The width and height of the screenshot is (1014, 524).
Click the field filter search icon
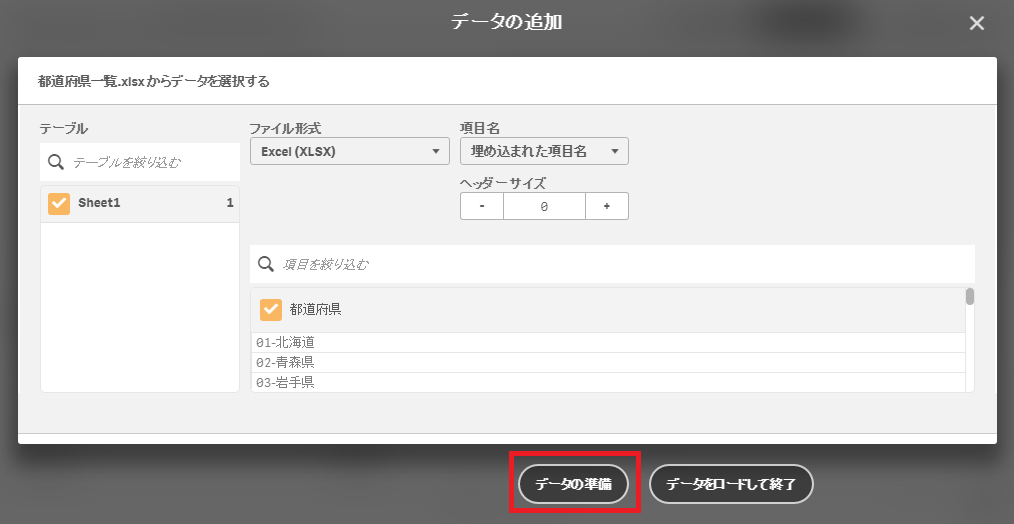click(266, 264)
